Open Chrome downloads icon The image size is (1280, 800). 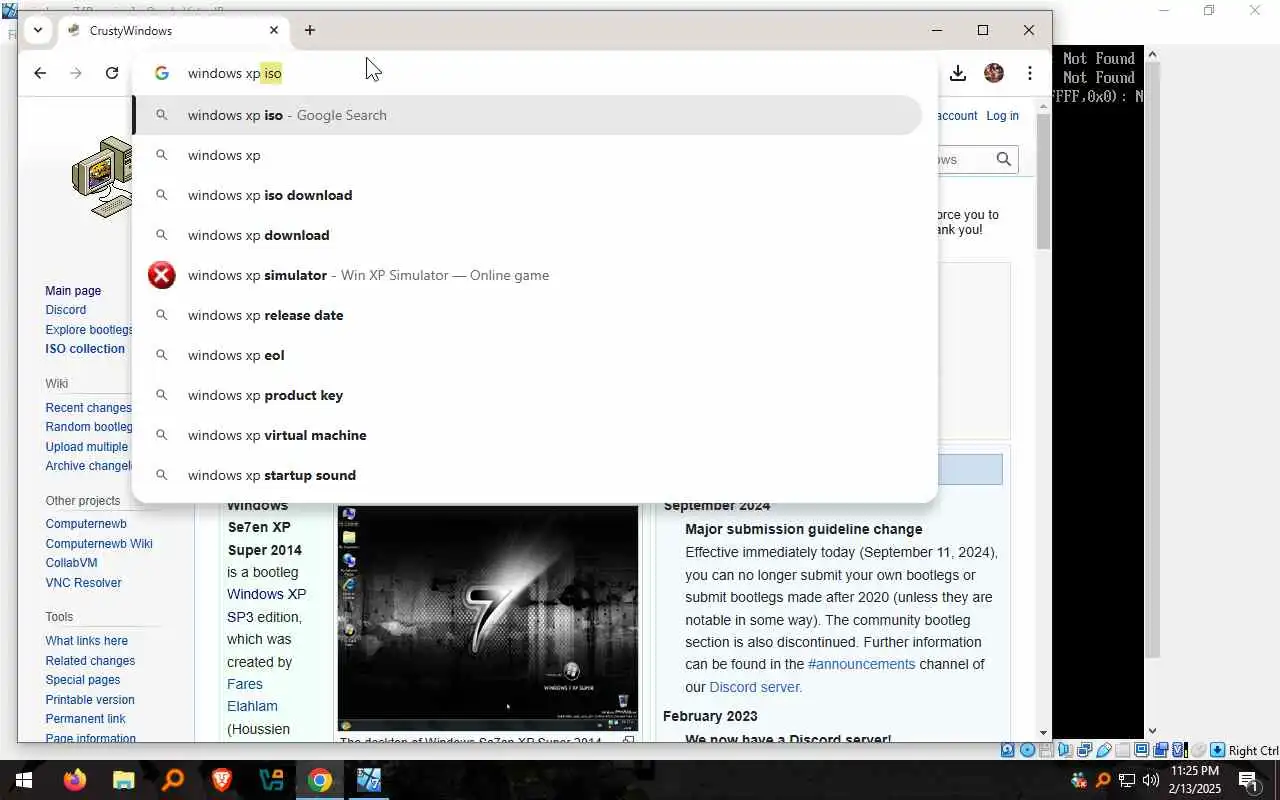[x=957, y=73]
